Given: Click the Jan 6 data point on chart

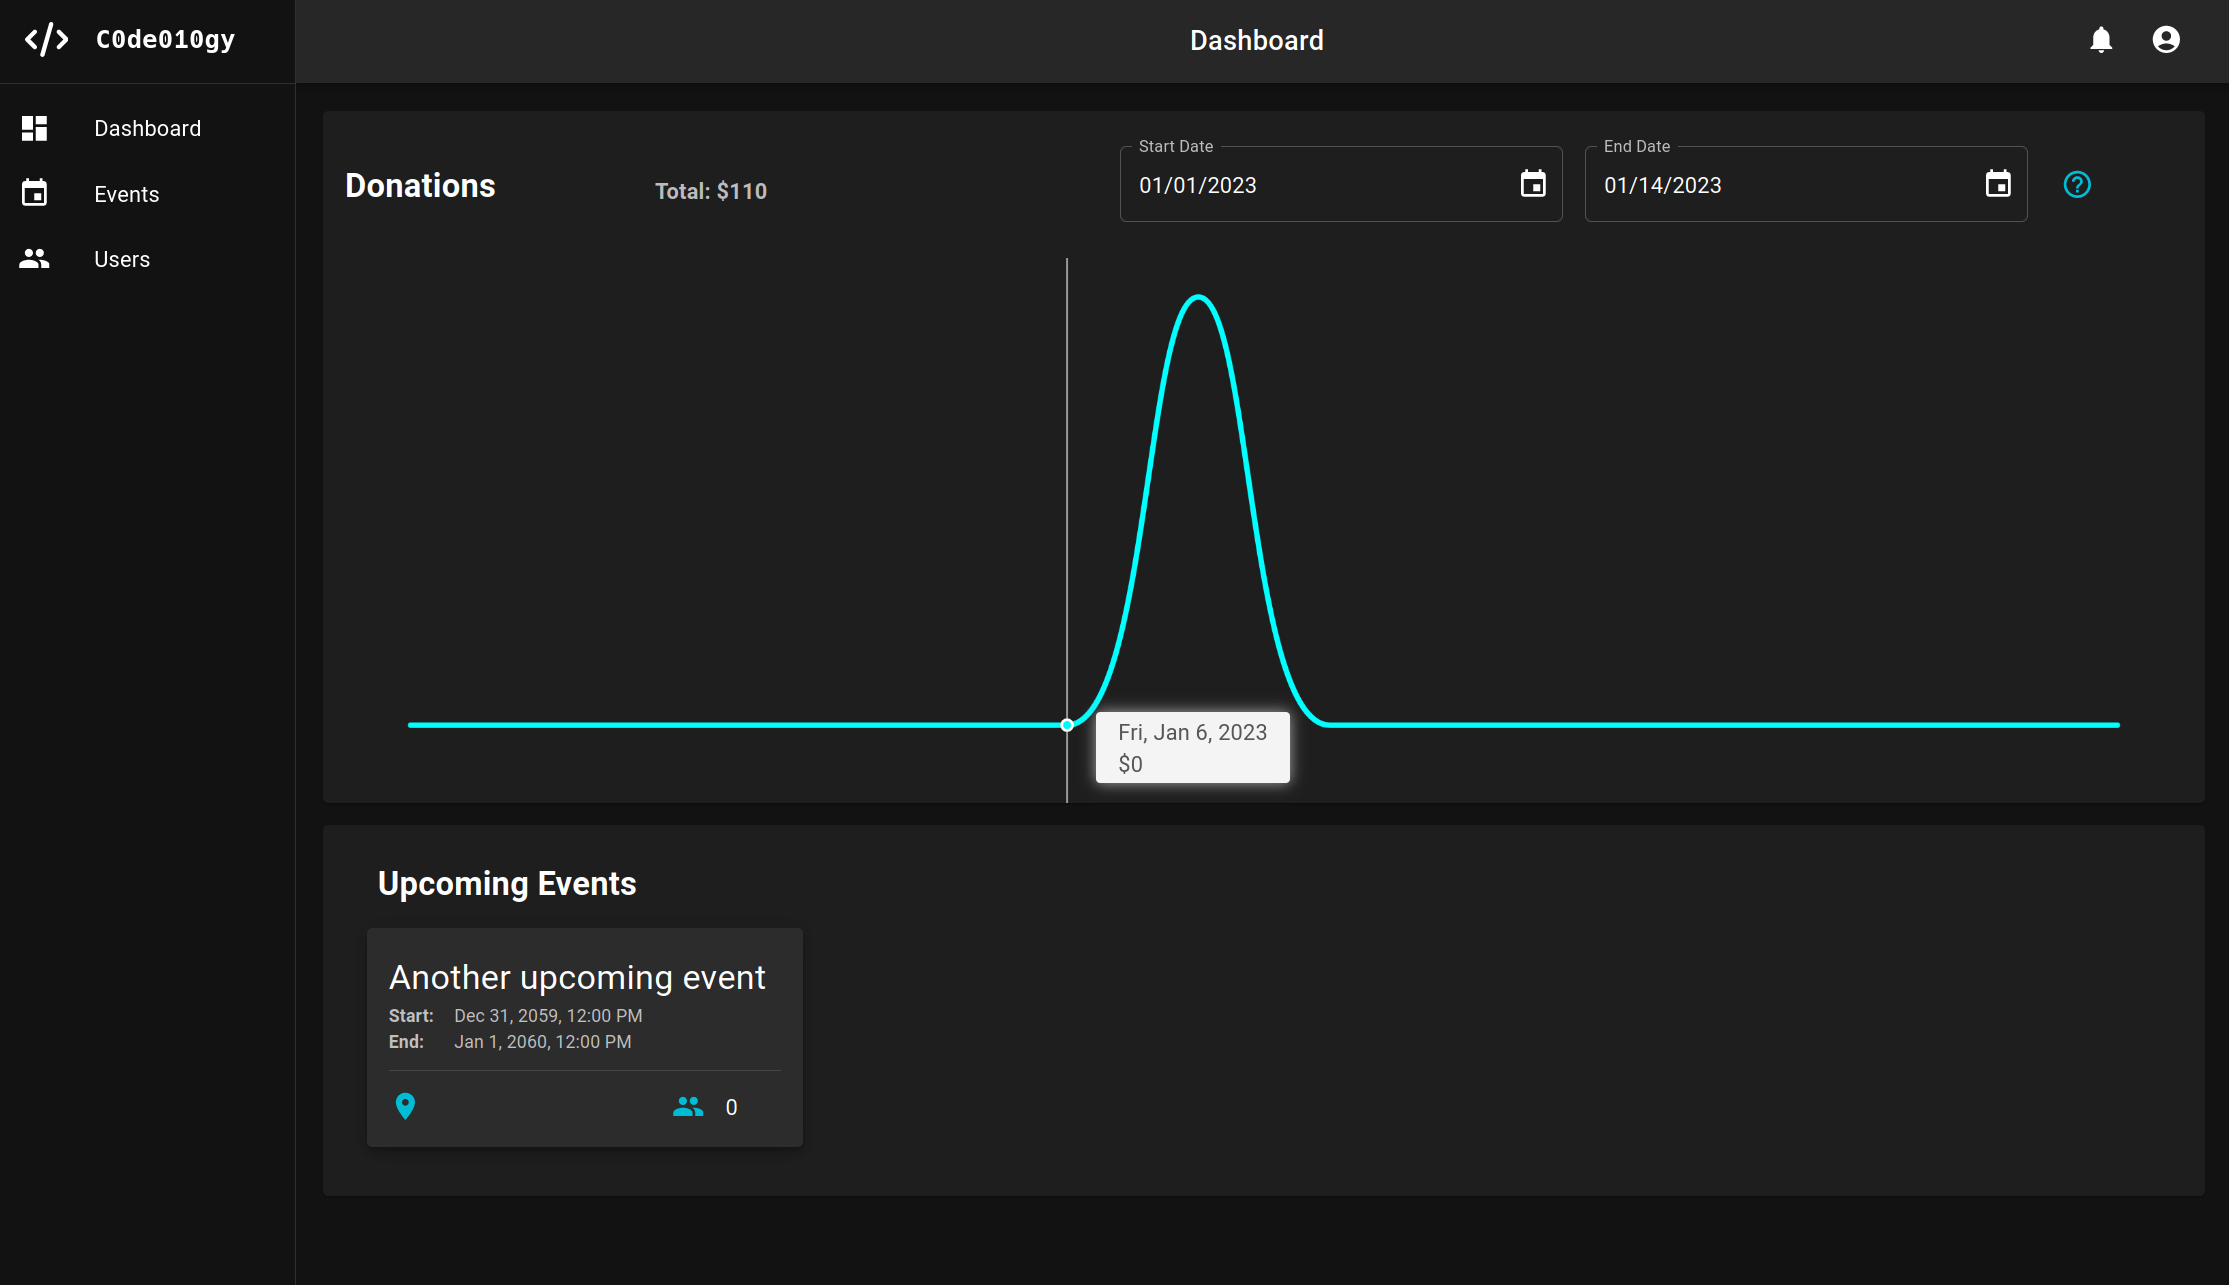Looking at the screenshot, I should click(x=1067, y=725).
